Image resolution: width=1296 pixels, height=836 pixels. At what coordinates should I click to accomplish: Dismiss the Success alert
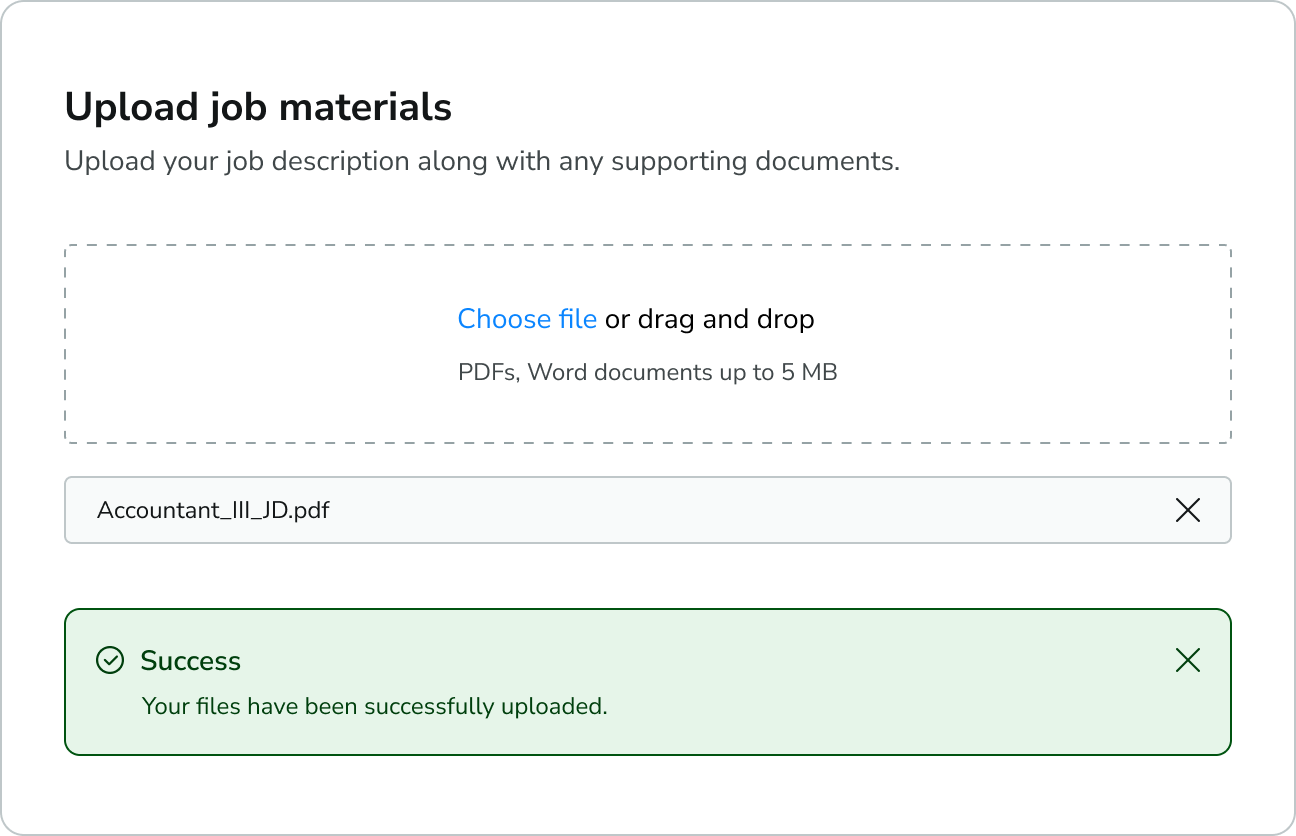point(1187,660)
